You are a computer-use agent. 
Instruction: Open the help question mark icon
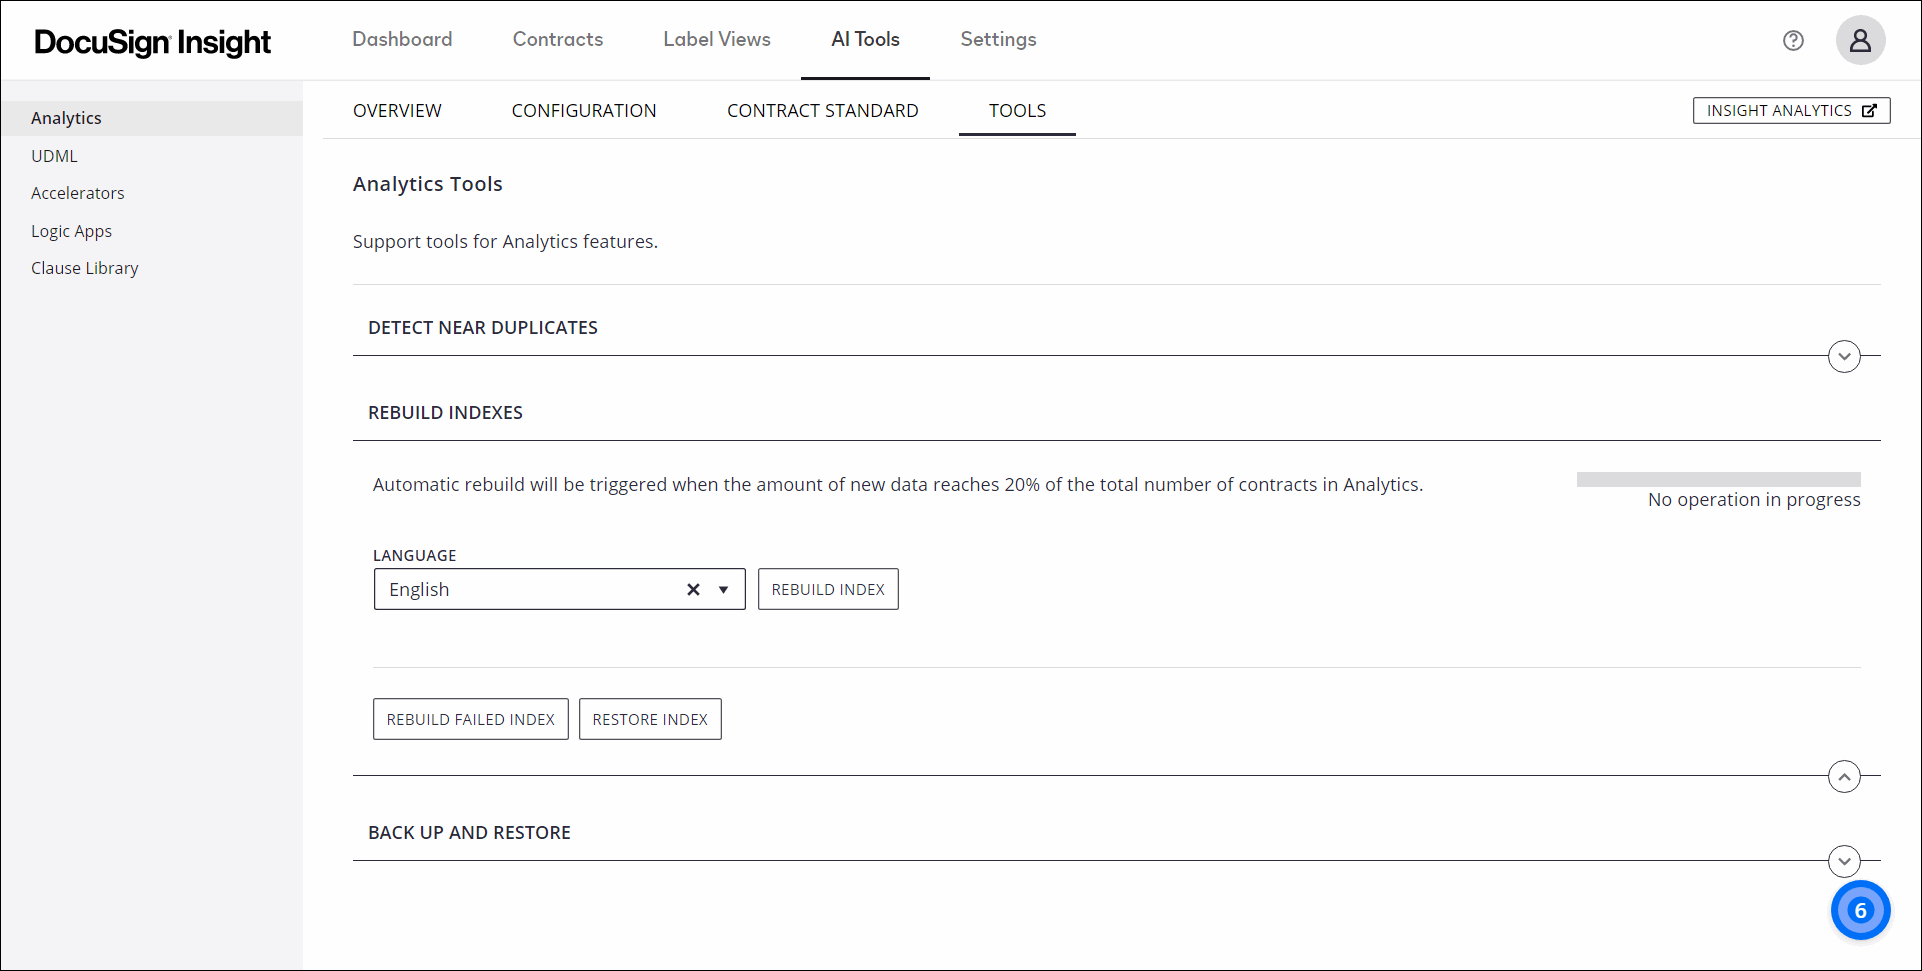pos(1793,41)
